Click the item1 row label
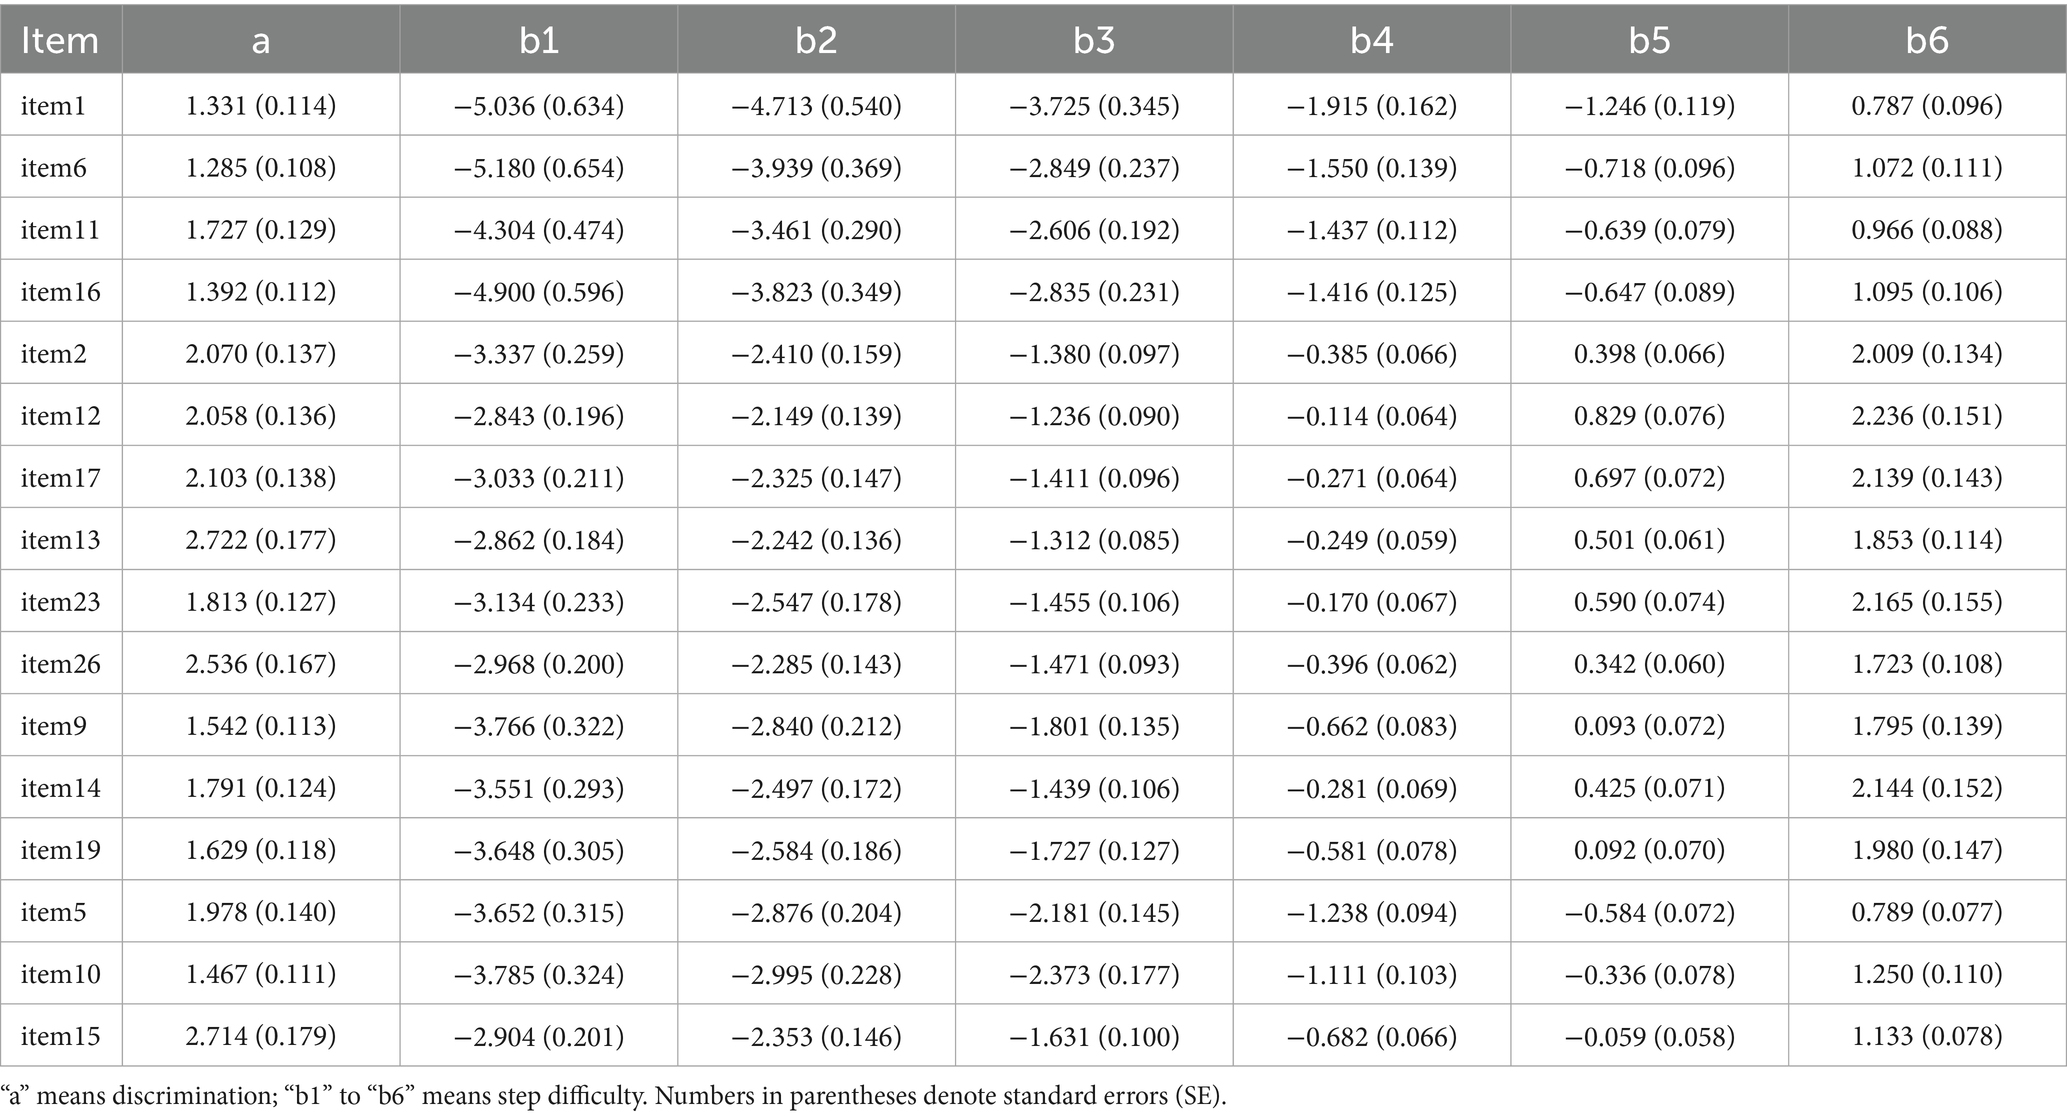 54,106
